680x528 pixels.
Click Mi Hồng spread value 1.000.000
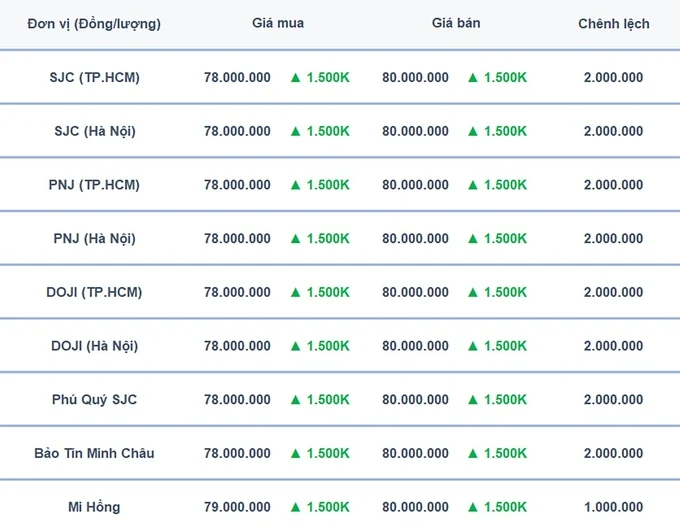tap(613, 507)
